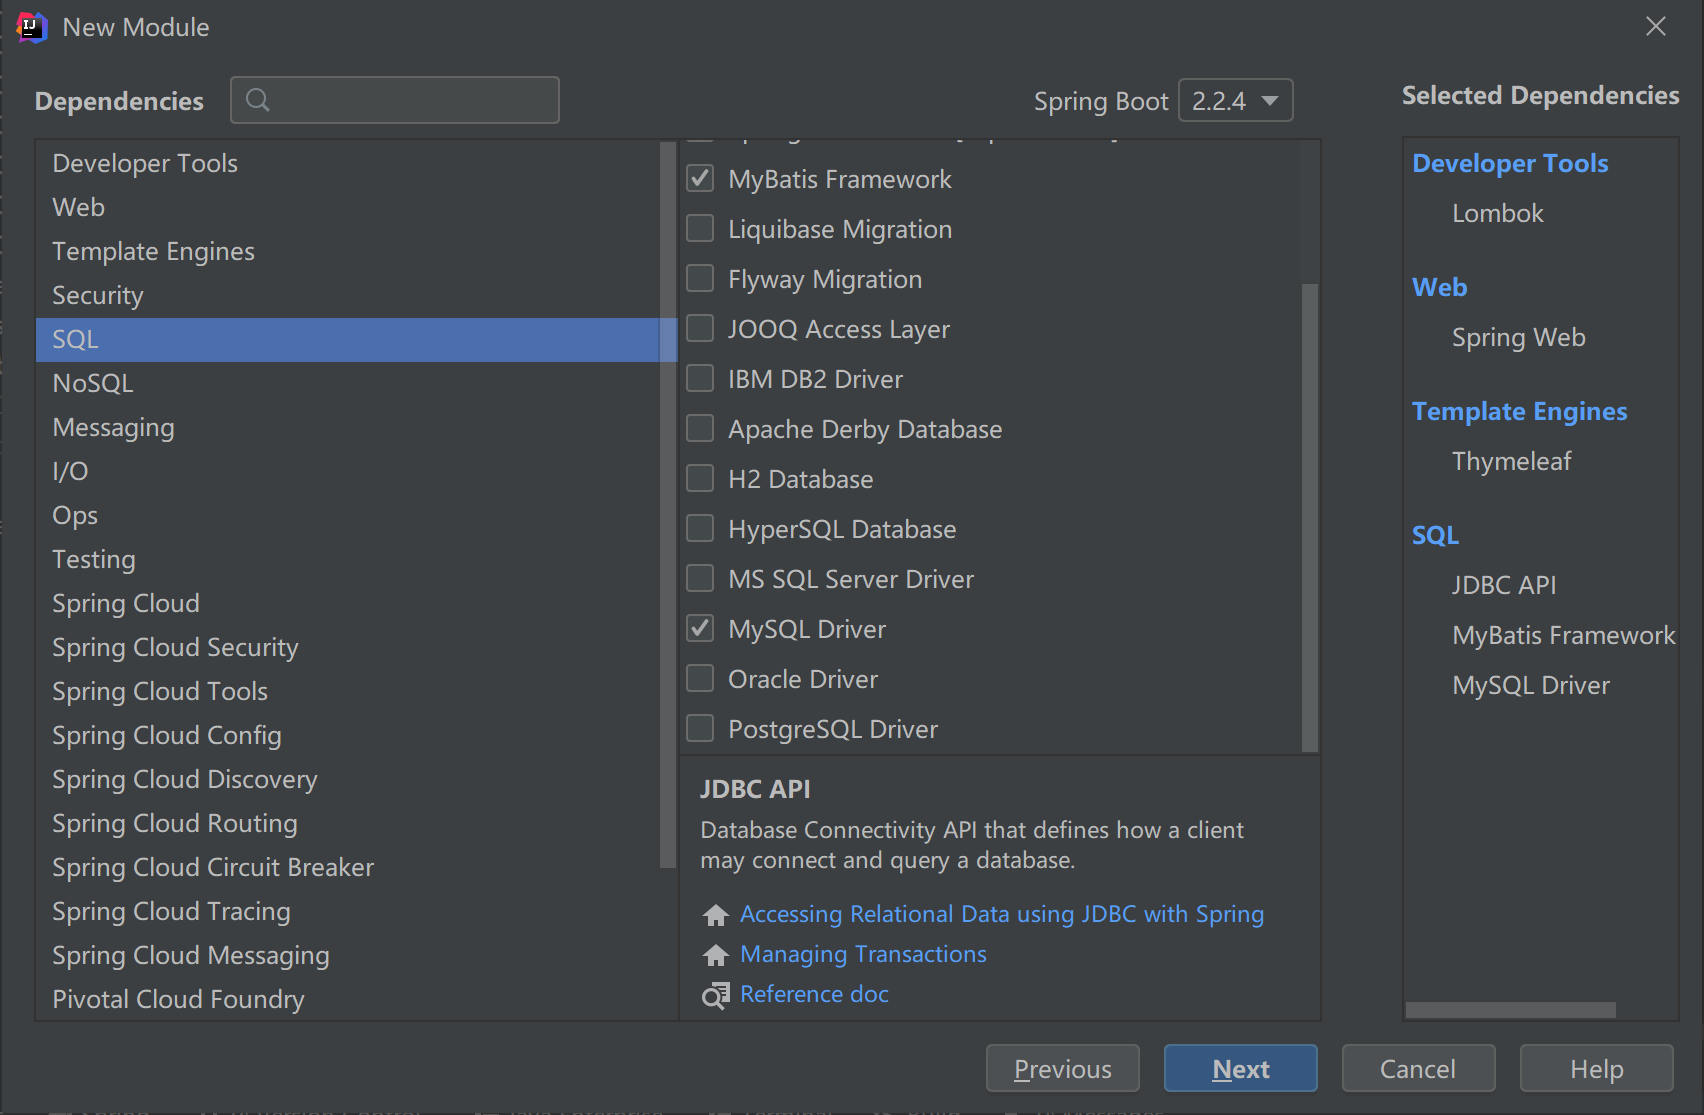Uncheck the MyBatis Framework checkbox
This screenshot has height=1115, width=1704.
700,179
